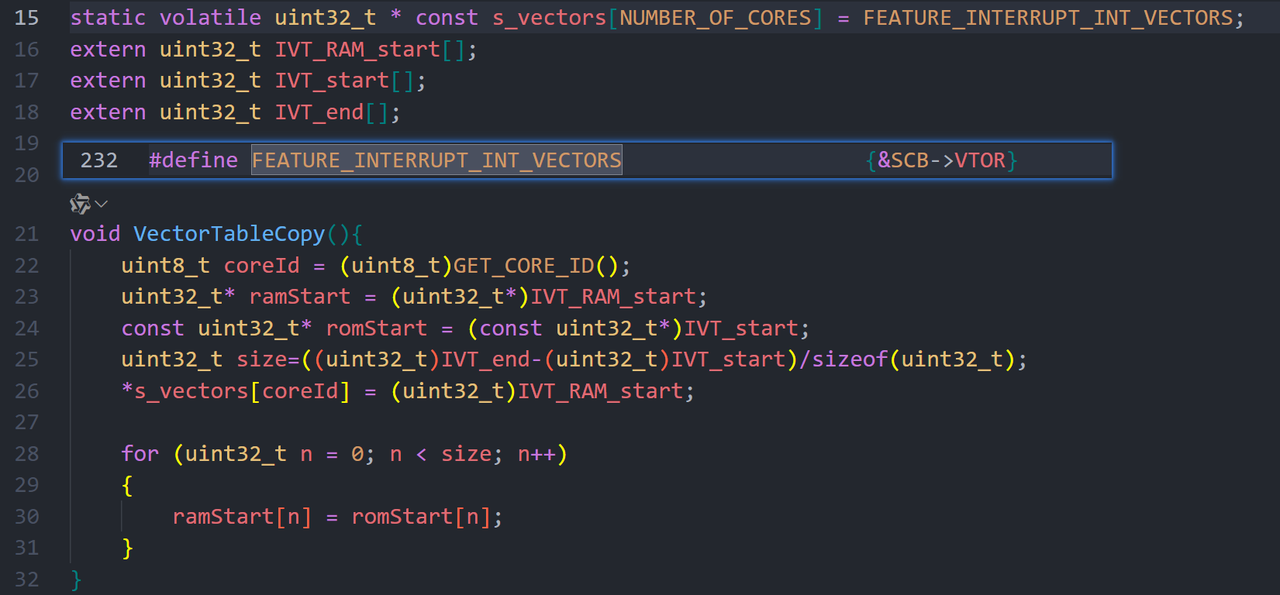Click {&SCB->VTOR} in the definition preview
Screen dimensions: 1280x595
point(942,160)
